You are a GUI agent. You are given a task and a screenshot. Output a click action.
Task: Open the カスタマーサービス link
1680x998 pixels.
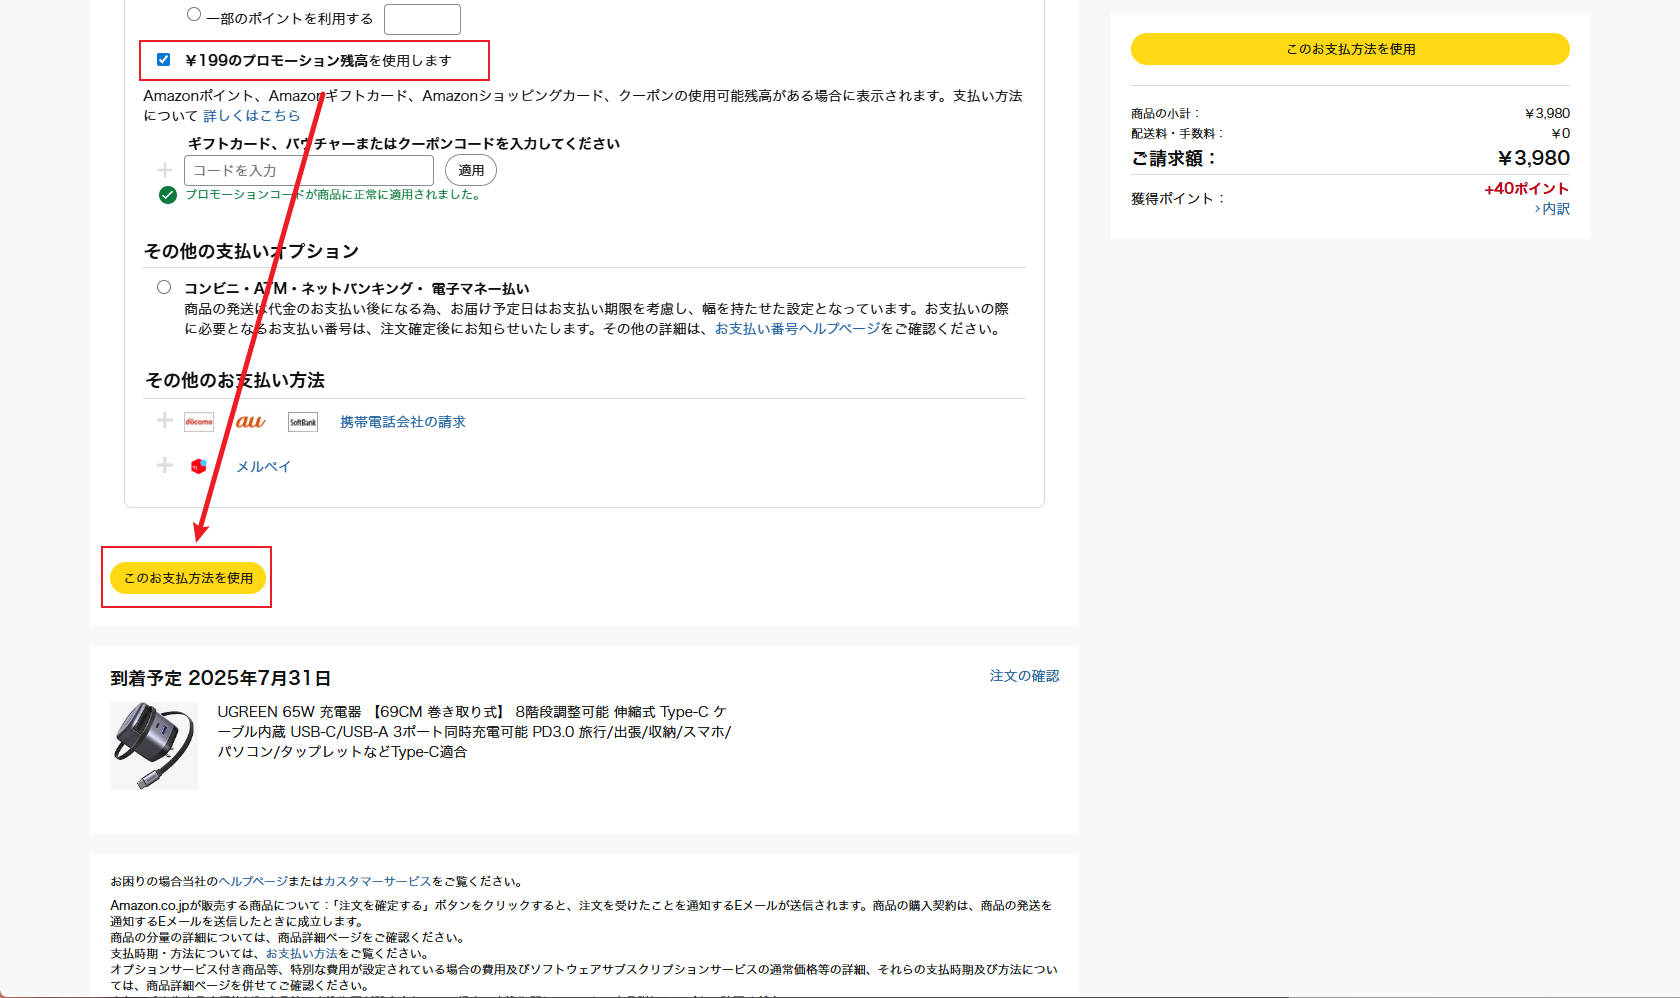(x=377, y=882)
